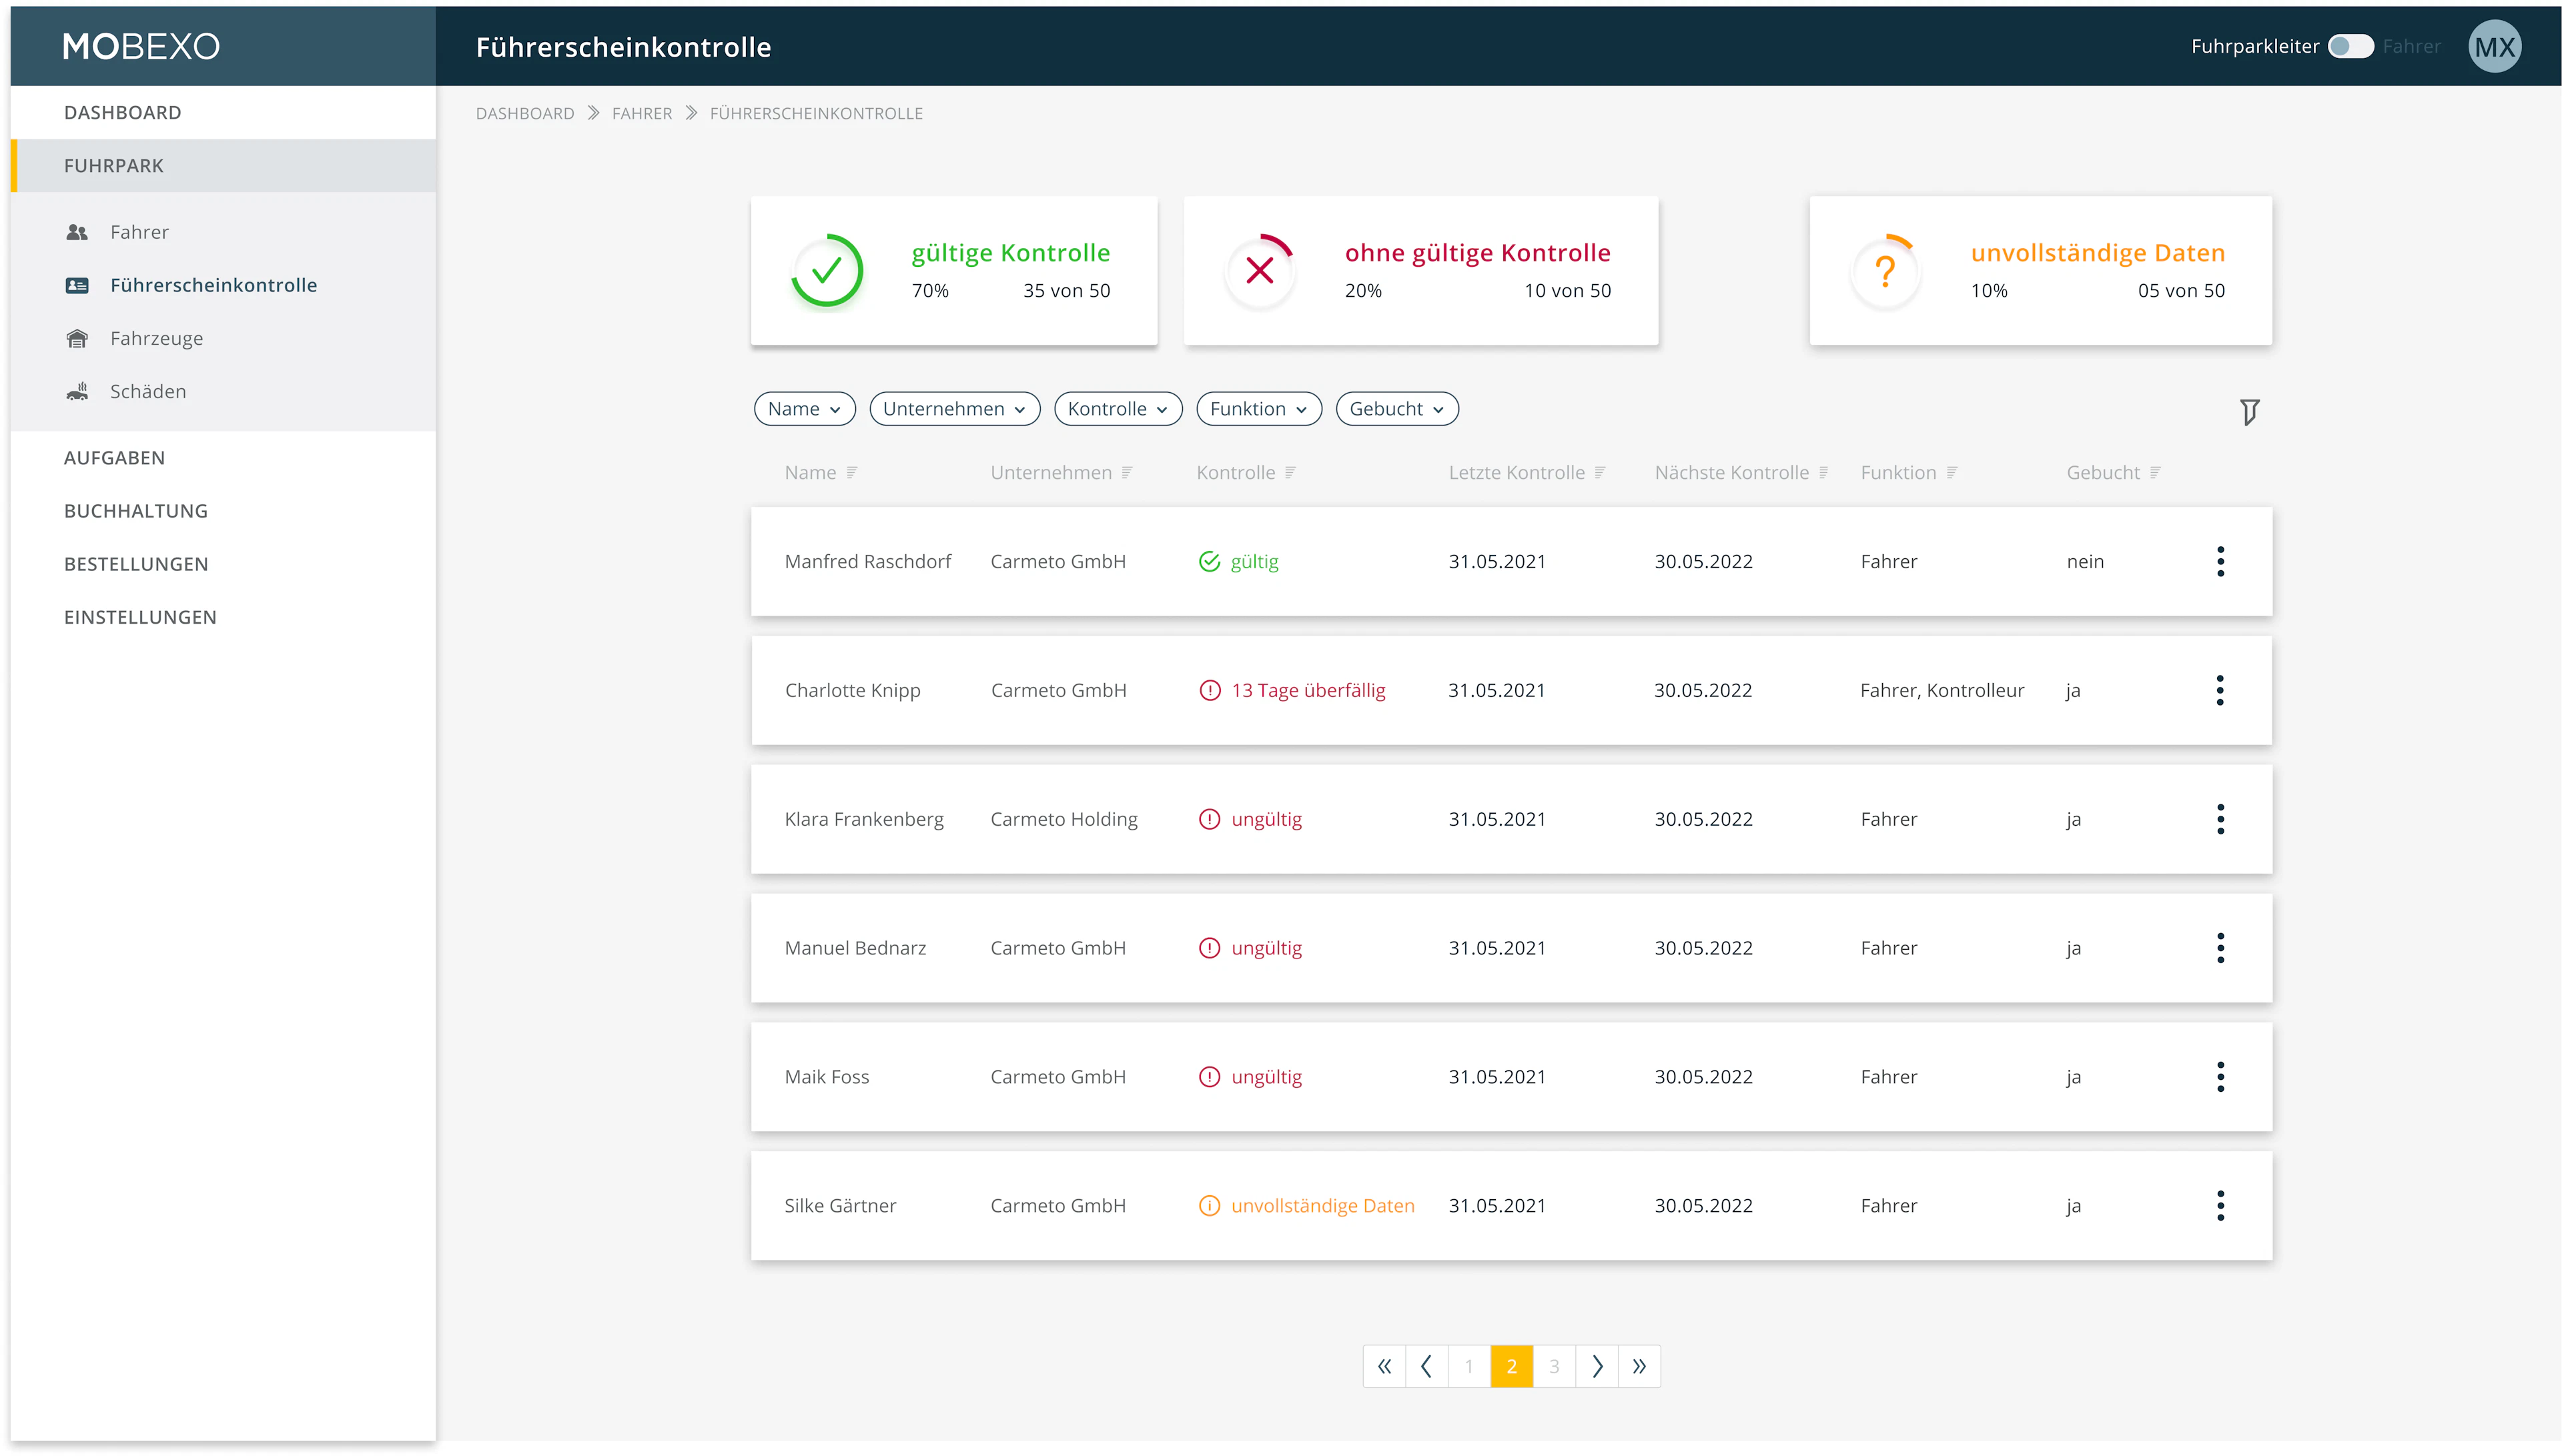The height and width of the screenshot is (1456, 2562).
Task: Click the Schäden damage icon in sidebar
Action: tap(78, 391)
